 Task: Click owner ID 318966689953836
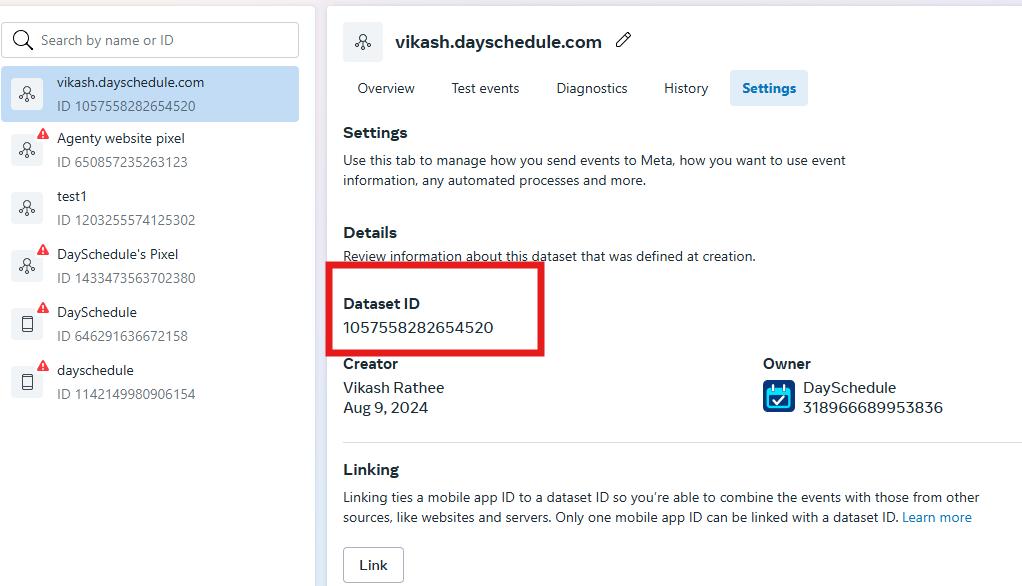tap(873, 407)
